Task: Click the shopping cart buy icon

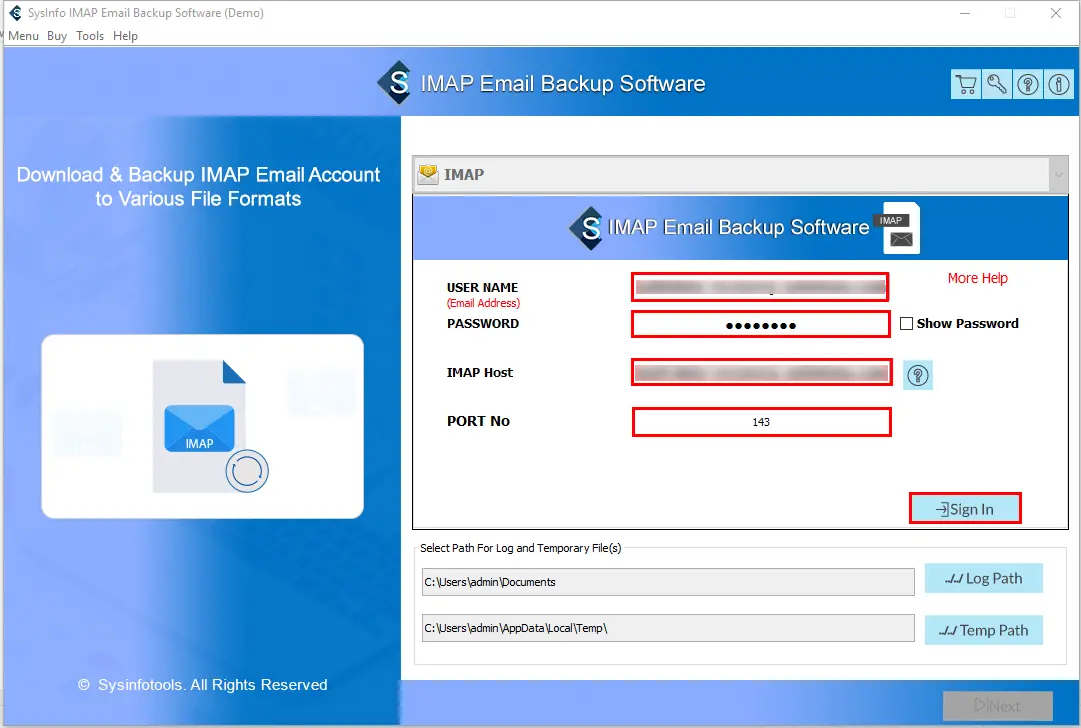Action: [965, 85]
